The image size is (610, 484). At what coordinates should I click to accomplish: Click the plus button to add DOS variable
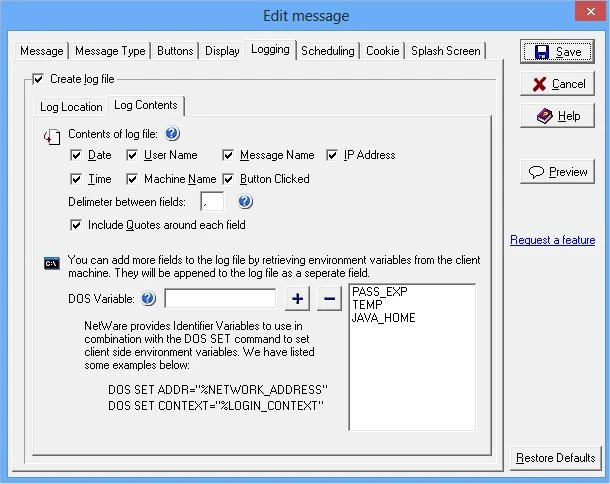[x=298, y=298]
